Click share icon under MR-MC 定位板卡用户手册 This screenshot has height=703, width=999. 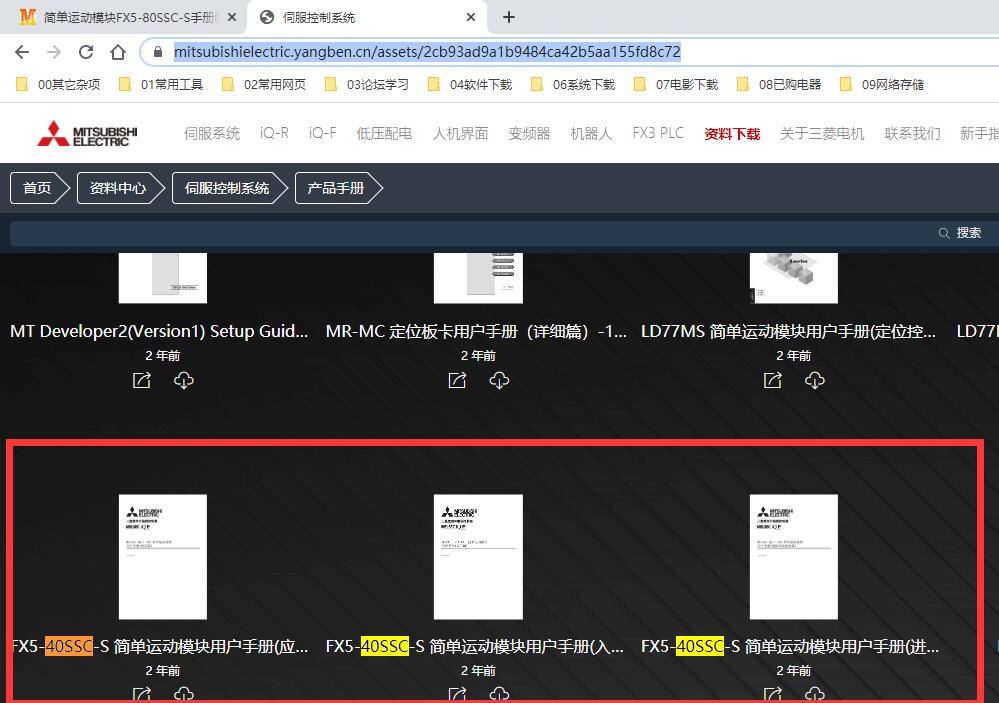coord(457,380)
